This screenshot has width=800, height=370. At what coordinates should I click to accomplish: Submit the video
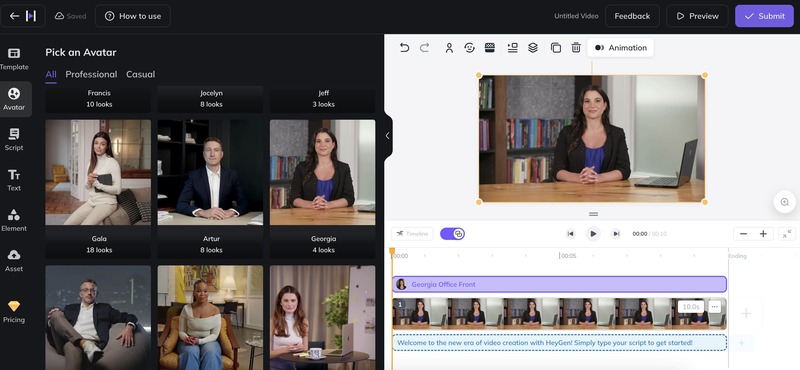(x=764, y=16)
